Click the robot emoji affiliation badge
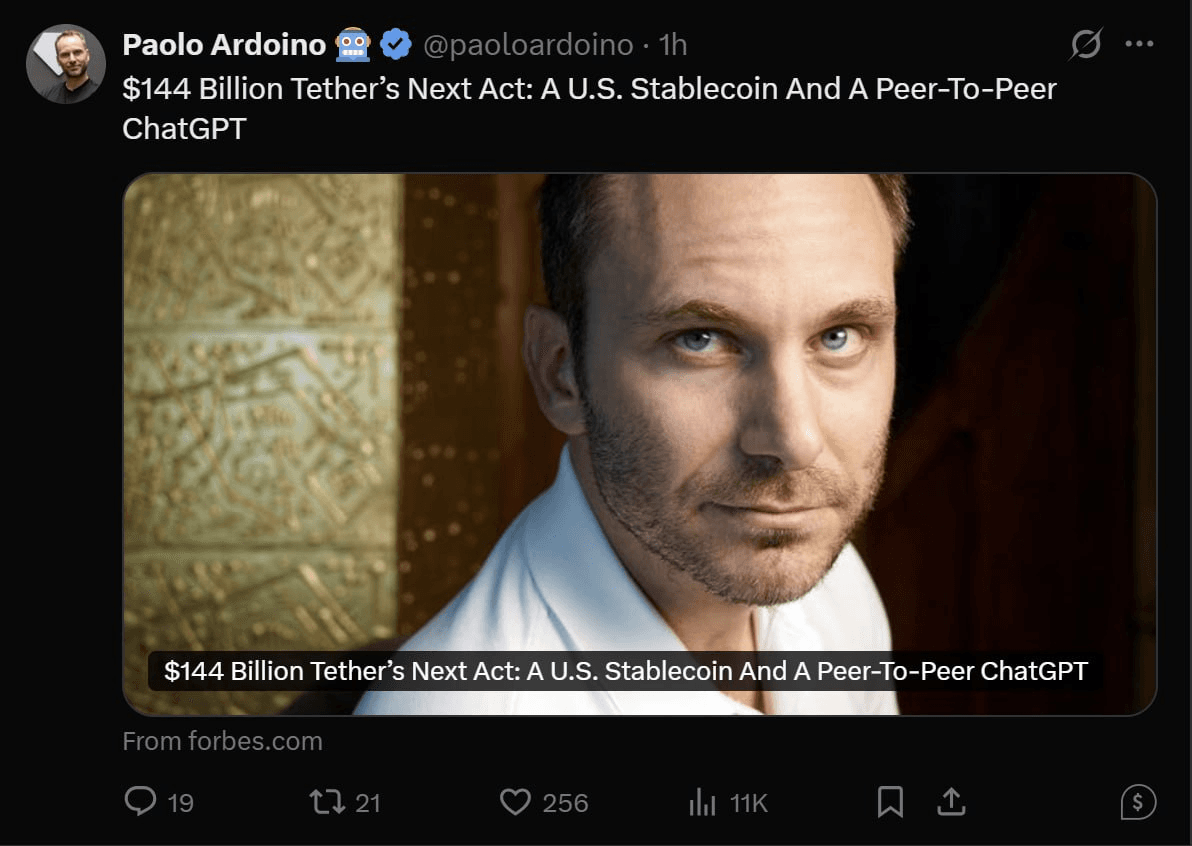This screenshot has height=846, width=1192. [x=353, y=45]
